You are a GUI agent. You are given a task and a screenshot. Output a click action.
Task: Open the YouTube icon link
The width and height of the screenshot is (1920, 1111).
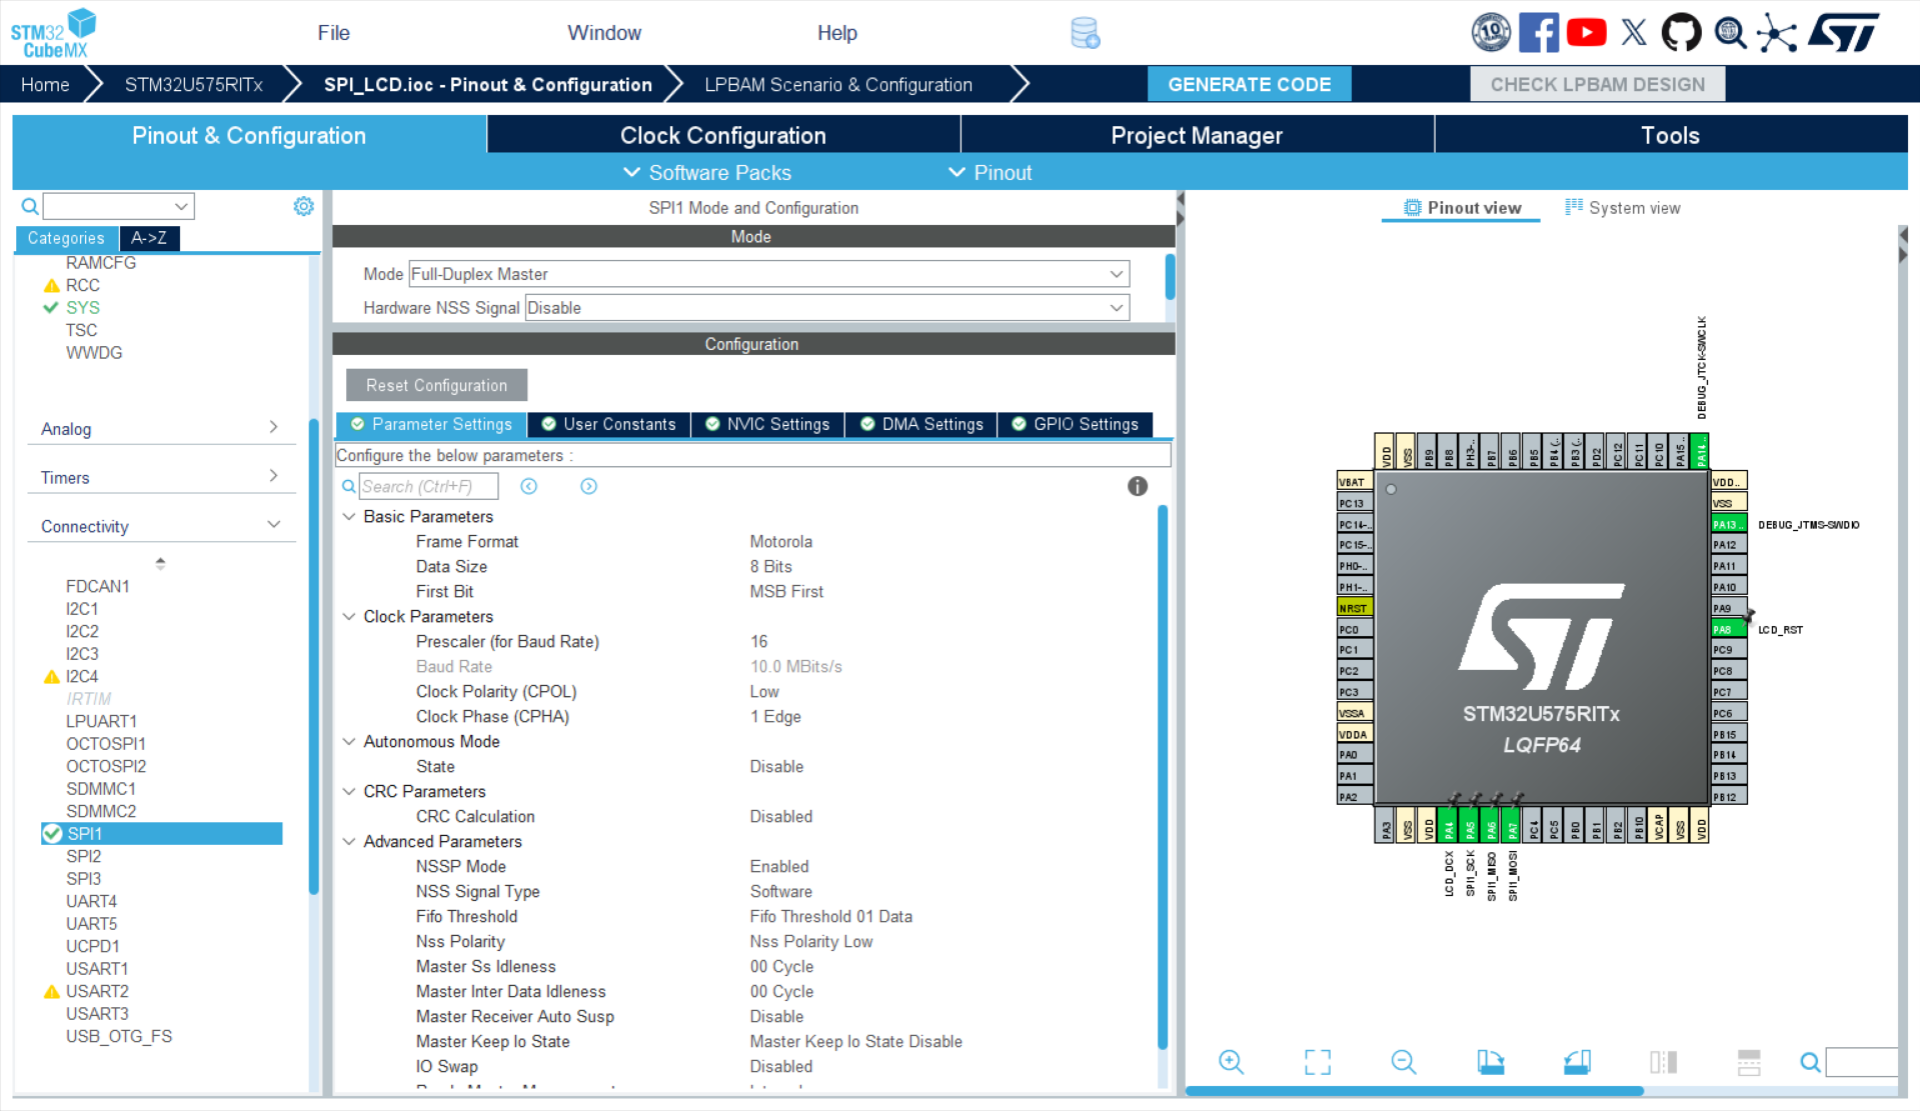[1586, 33]
